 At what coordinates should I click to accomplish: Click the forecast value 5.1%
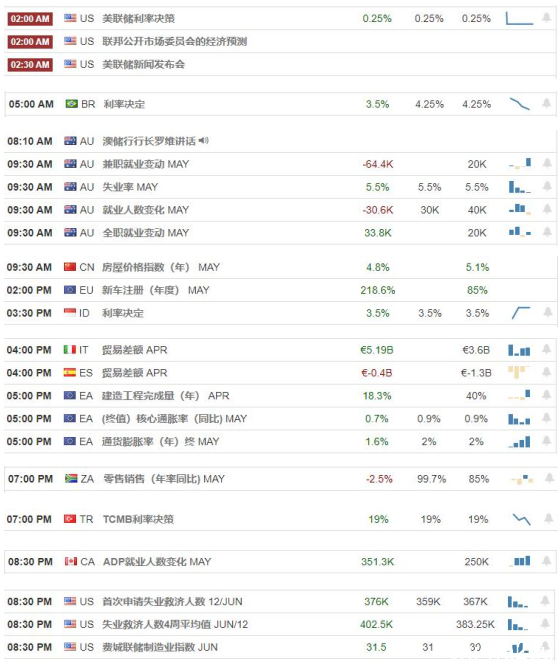477,267
